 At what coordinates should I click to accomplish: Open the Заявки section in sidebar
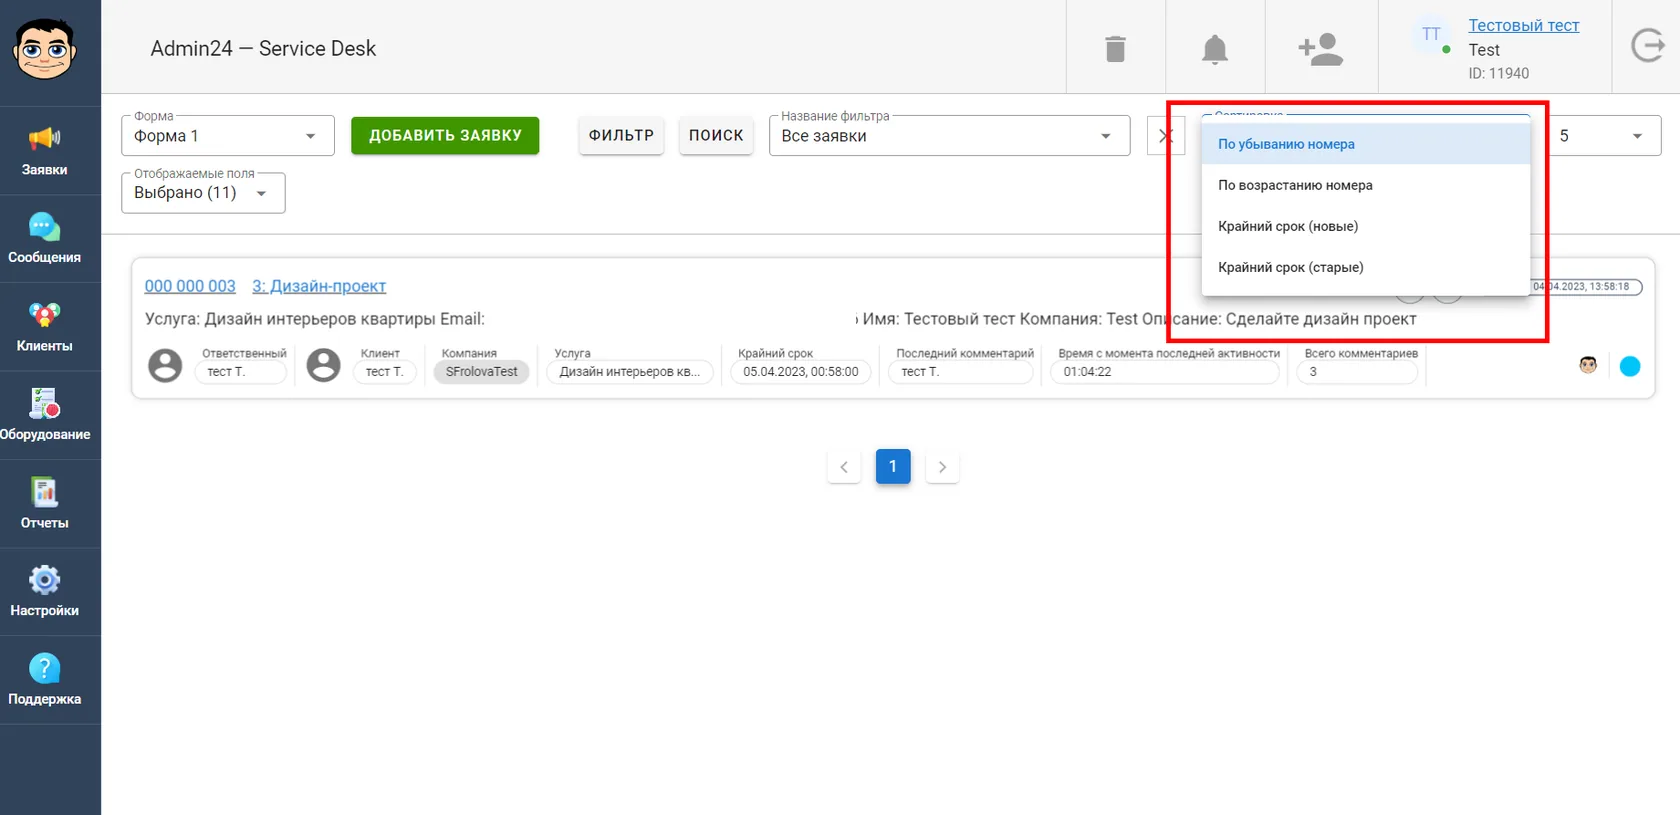click(x=45, y=151)
